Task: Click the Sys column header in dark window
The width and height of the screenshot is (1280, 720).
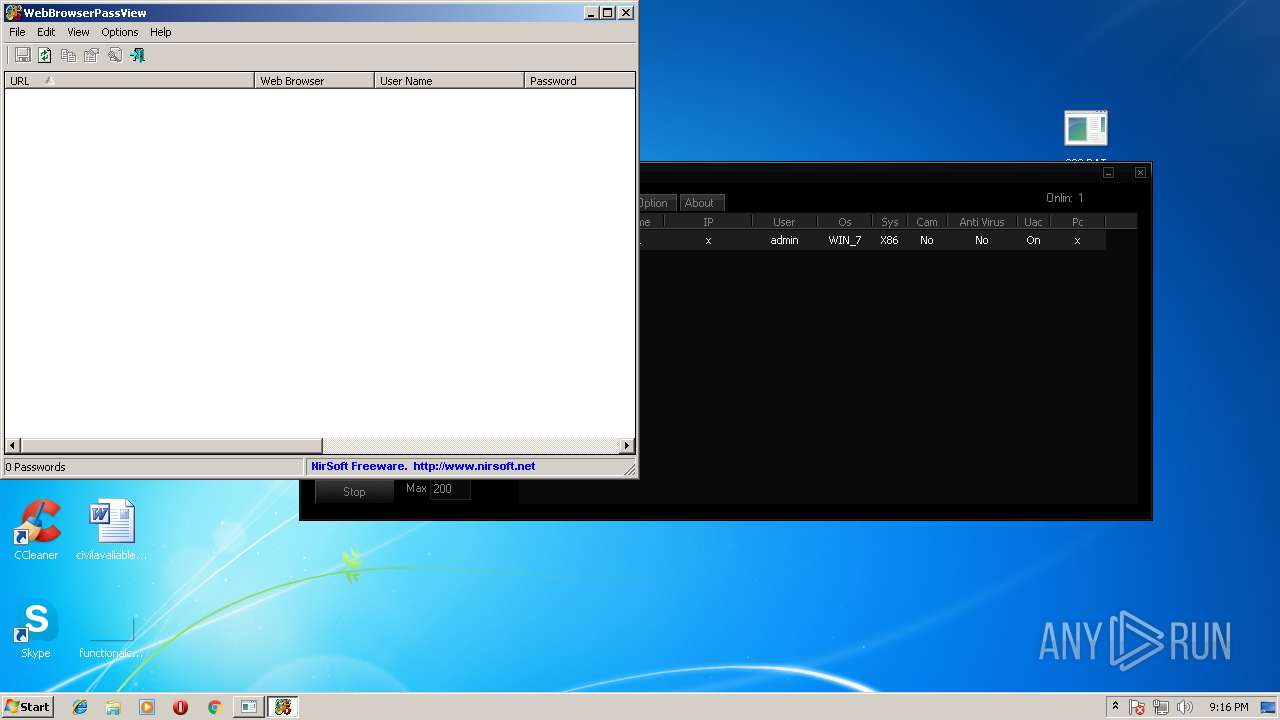Action: pos(889,222)
